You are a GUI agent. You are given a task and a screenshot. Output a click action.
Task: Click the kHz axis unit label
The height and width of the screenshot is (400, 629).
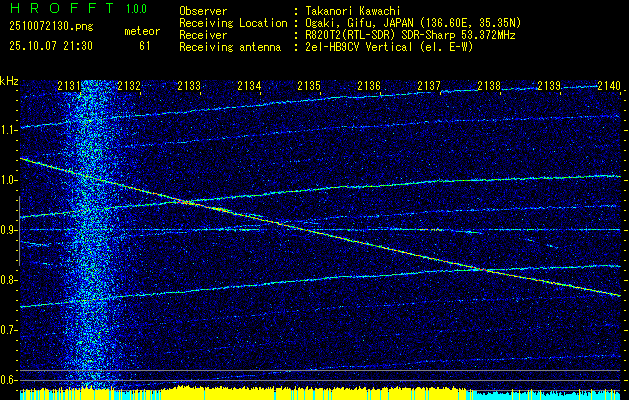pyautogui.click(x=9, y=81)
